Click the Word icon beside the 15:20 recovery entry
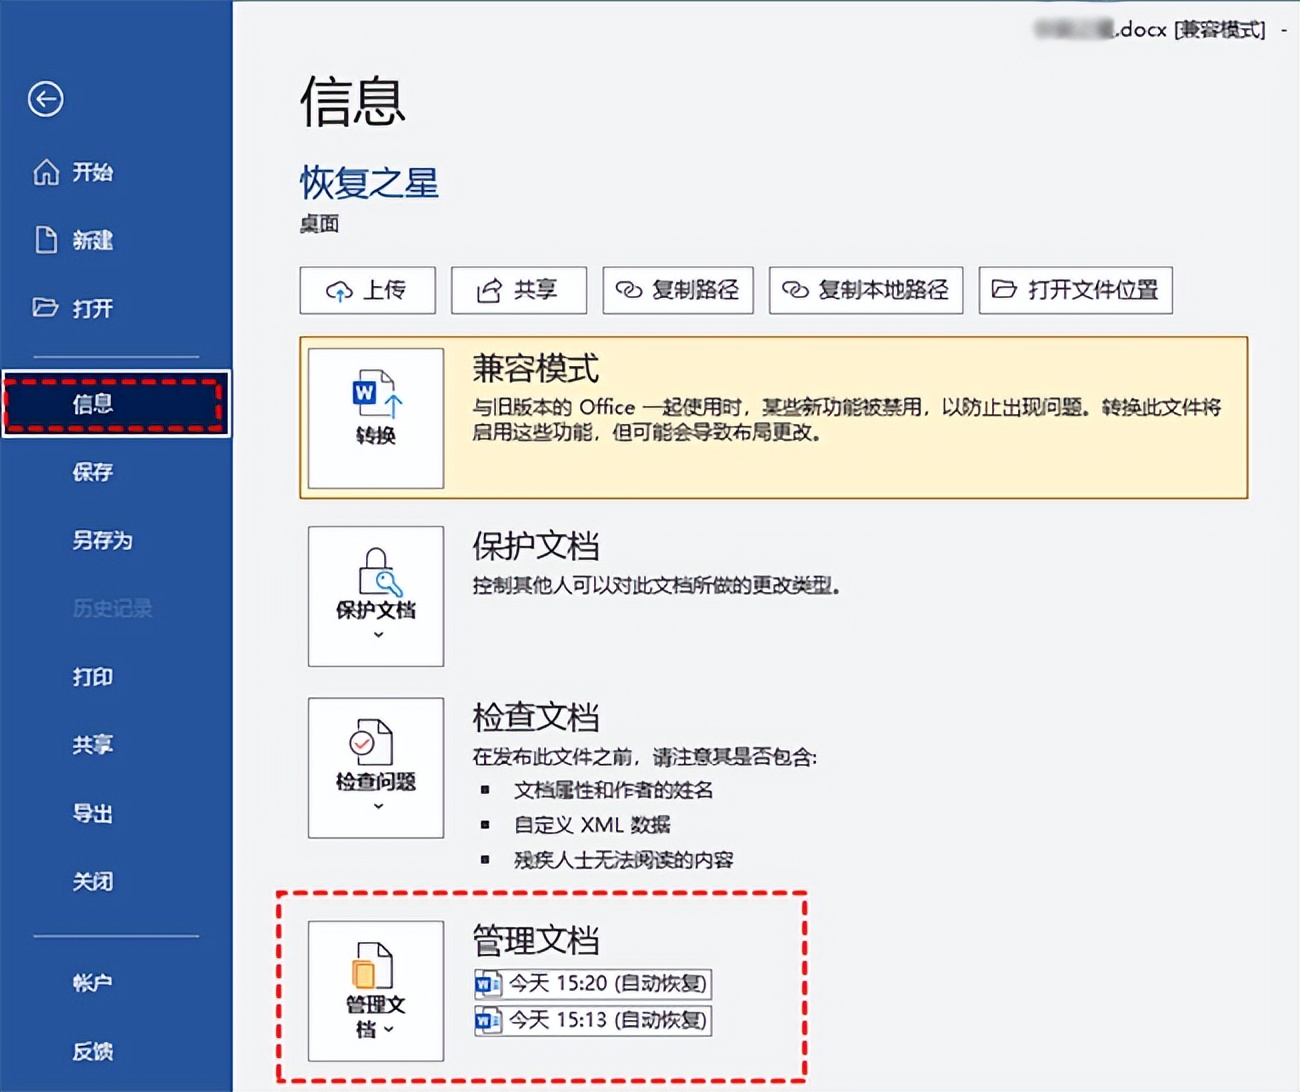Viewport: 1300px width, 1092px height. 487,984
